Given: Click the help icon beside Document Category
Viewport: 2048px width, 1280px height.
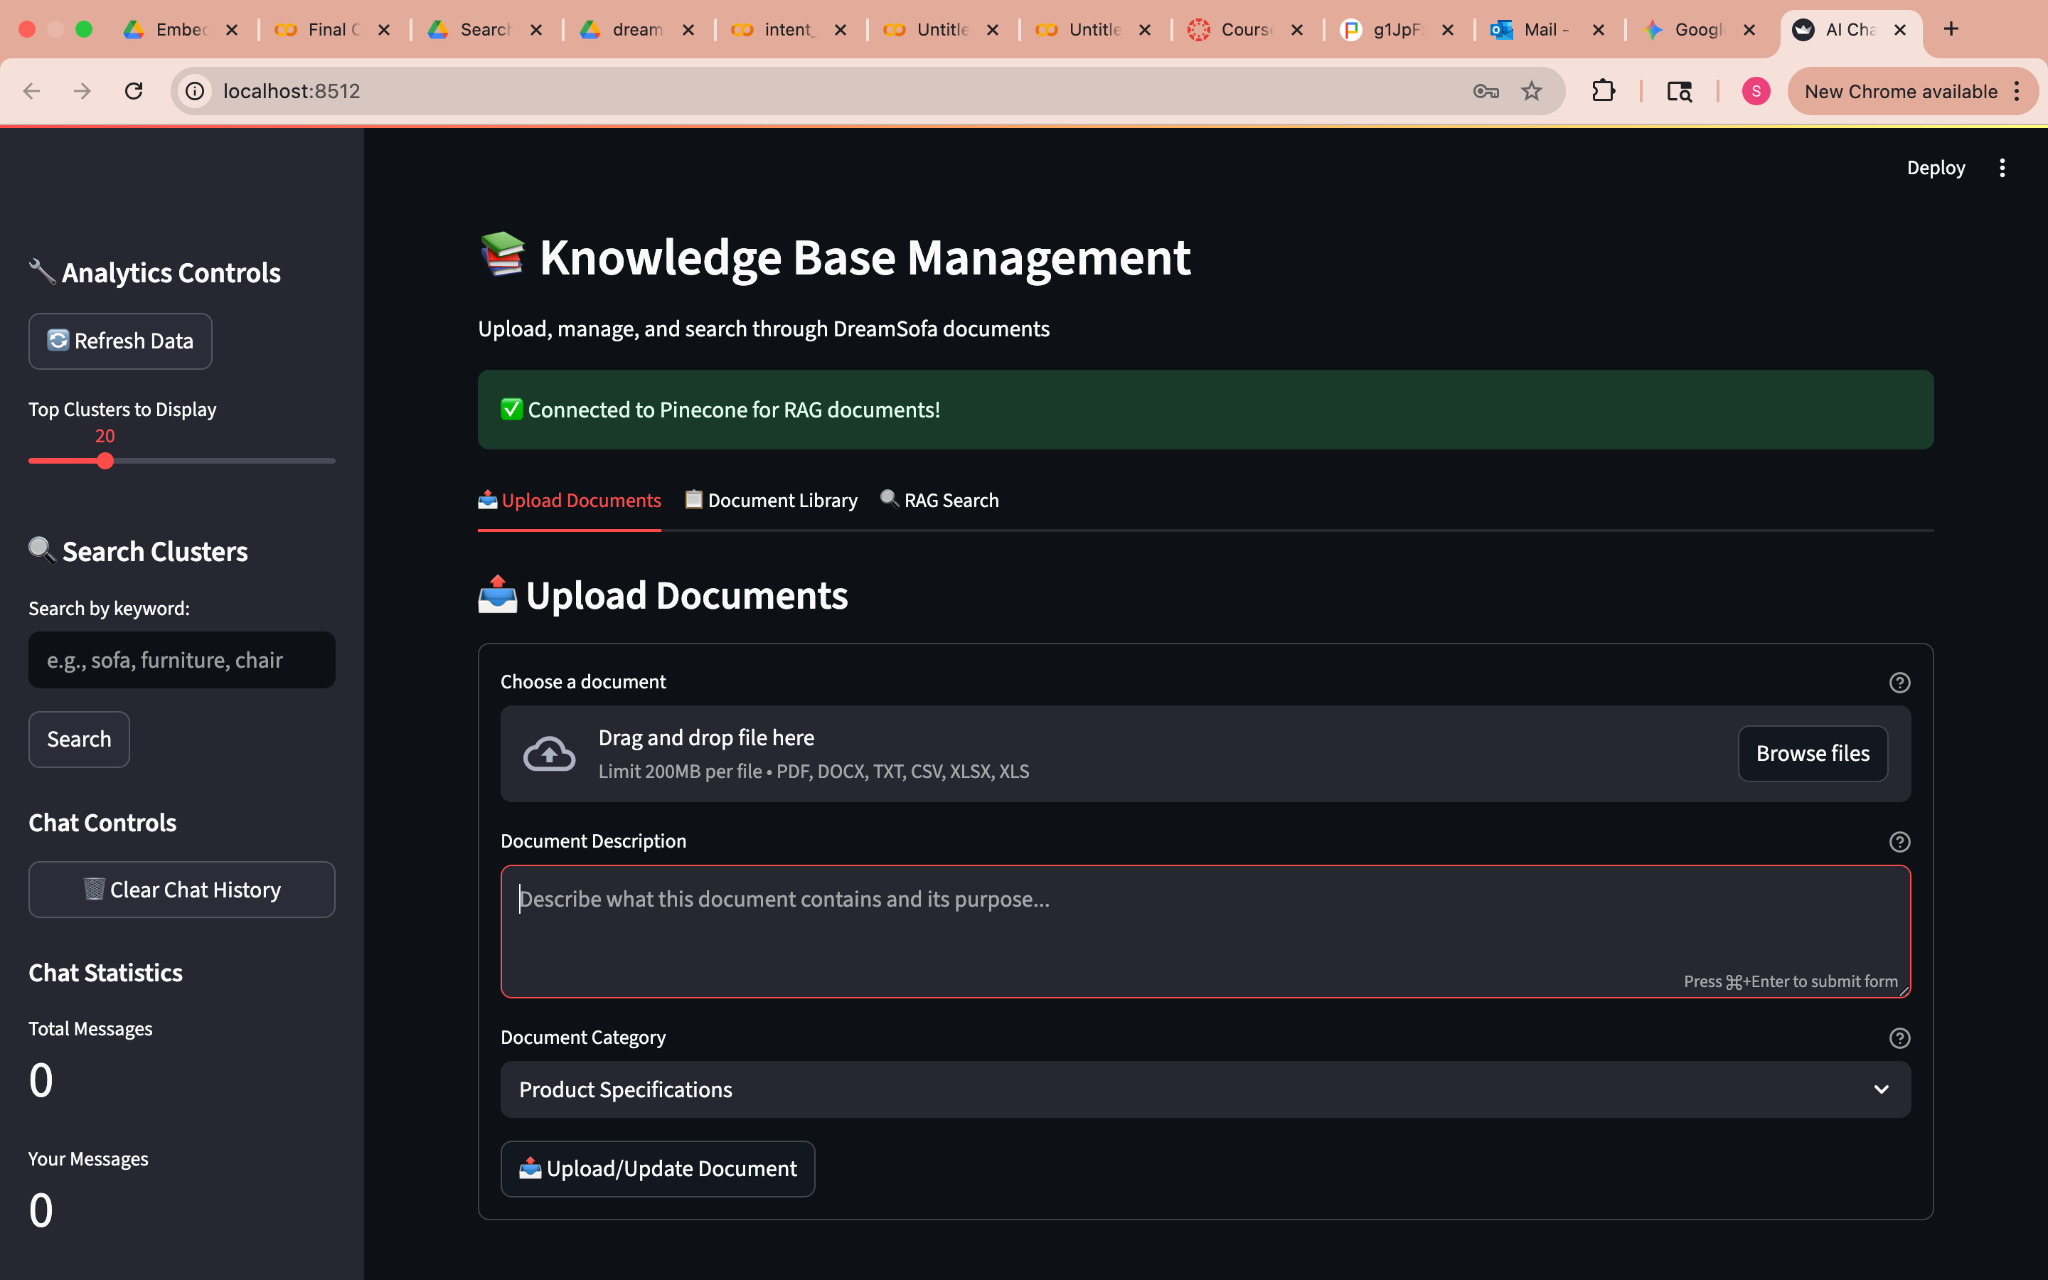Looking at the screenshot, I should pos(1899,1038).
